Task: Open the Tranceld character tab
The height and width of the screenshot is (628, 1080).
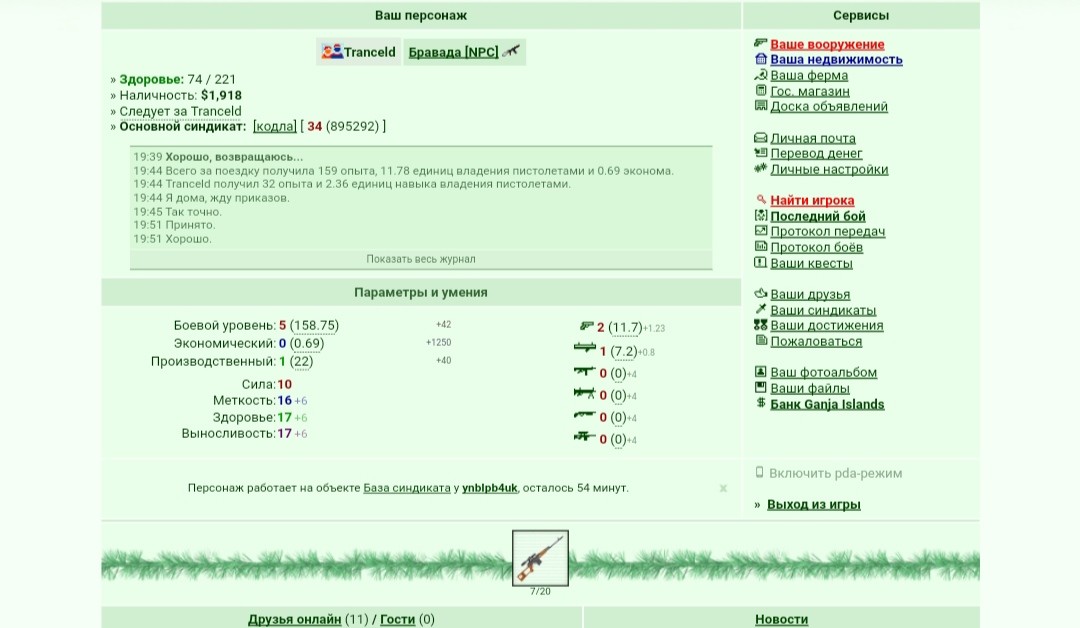Action: pyautogui.click(x=359, y=52)
